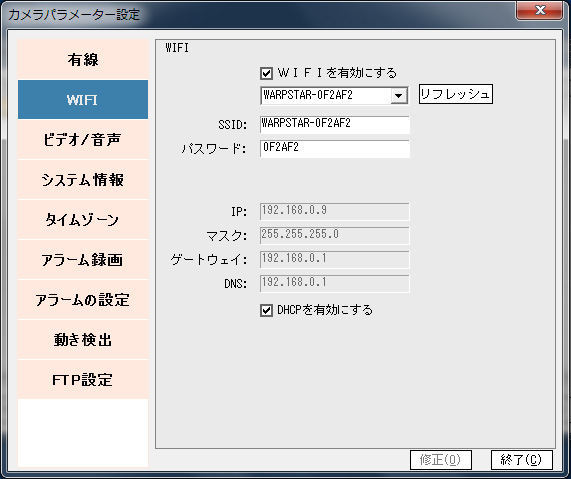
Task: Click the network combo box text WARPSTAR-0F2AF2
Action: click(x=308, y=95)
